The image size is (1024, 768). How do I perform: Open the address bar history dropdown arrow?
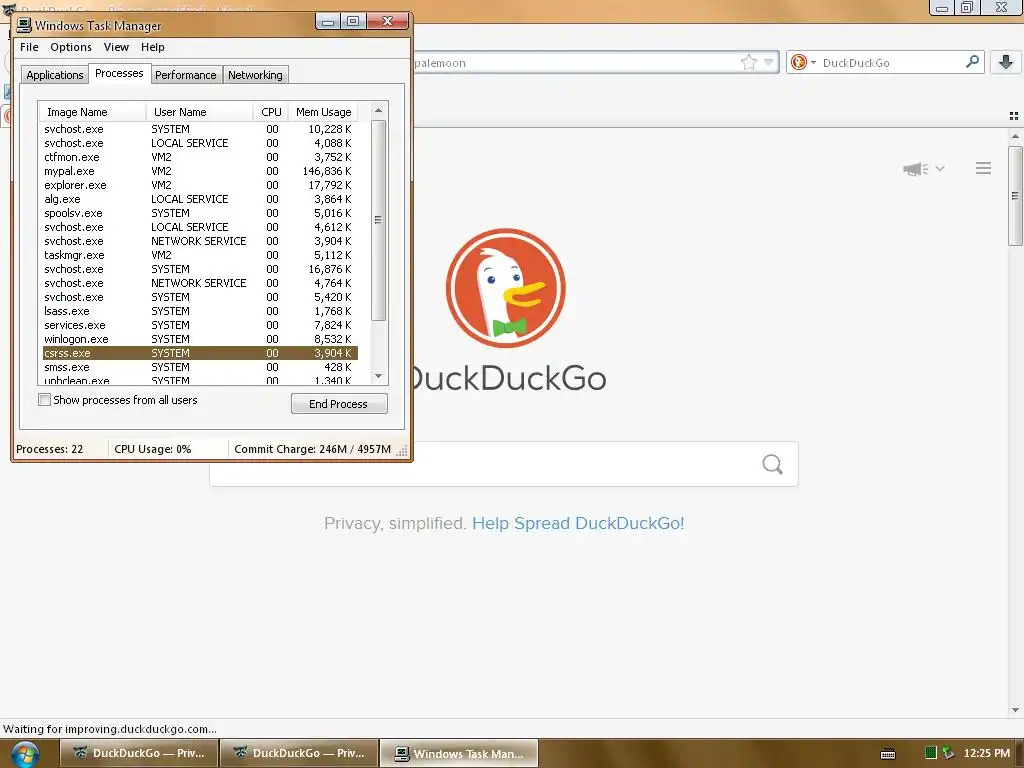[769, 63]
